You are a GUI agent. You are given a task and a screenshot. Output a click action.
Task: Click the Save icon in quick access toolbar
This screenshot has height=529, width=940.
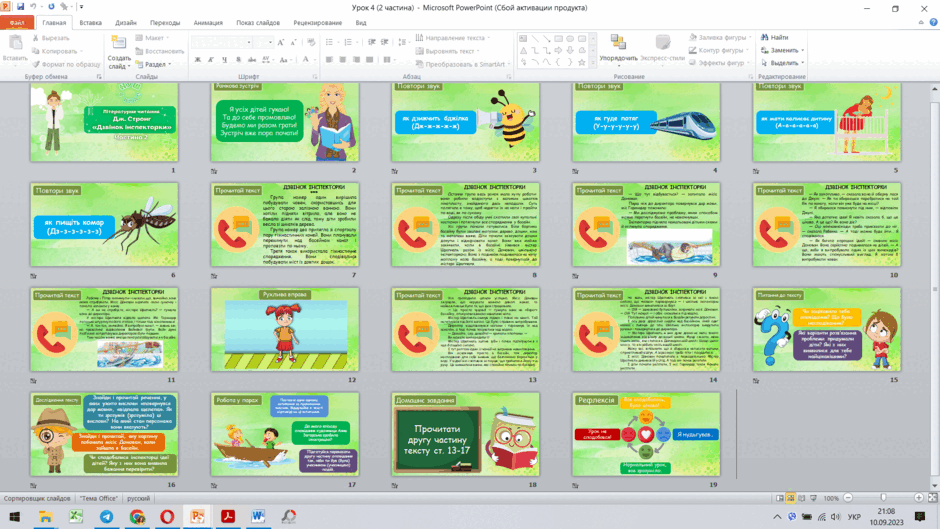point(20,7)
